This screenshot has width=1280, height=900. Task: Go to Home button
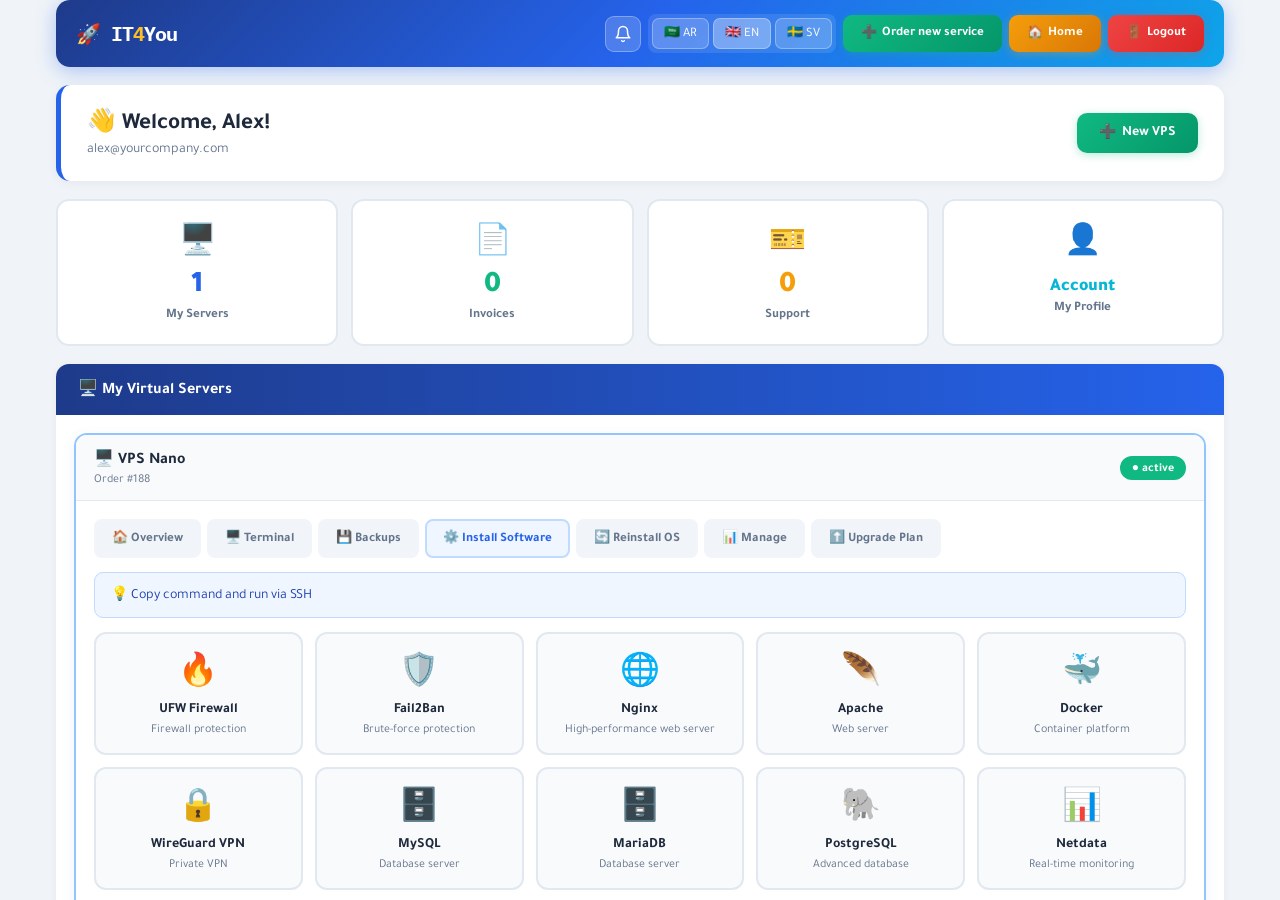[x=1055, y=33]
